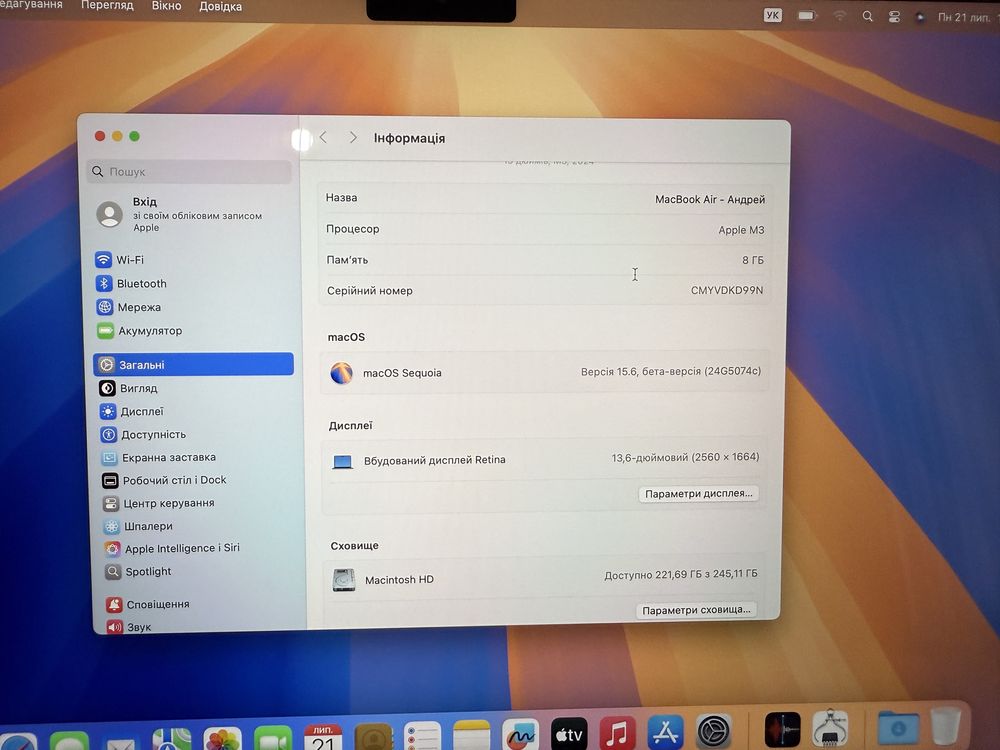Image resolution: width=1000 pixels, height=750 pixels.
Task: Open Reminders from the Dock
Action: 422,737
